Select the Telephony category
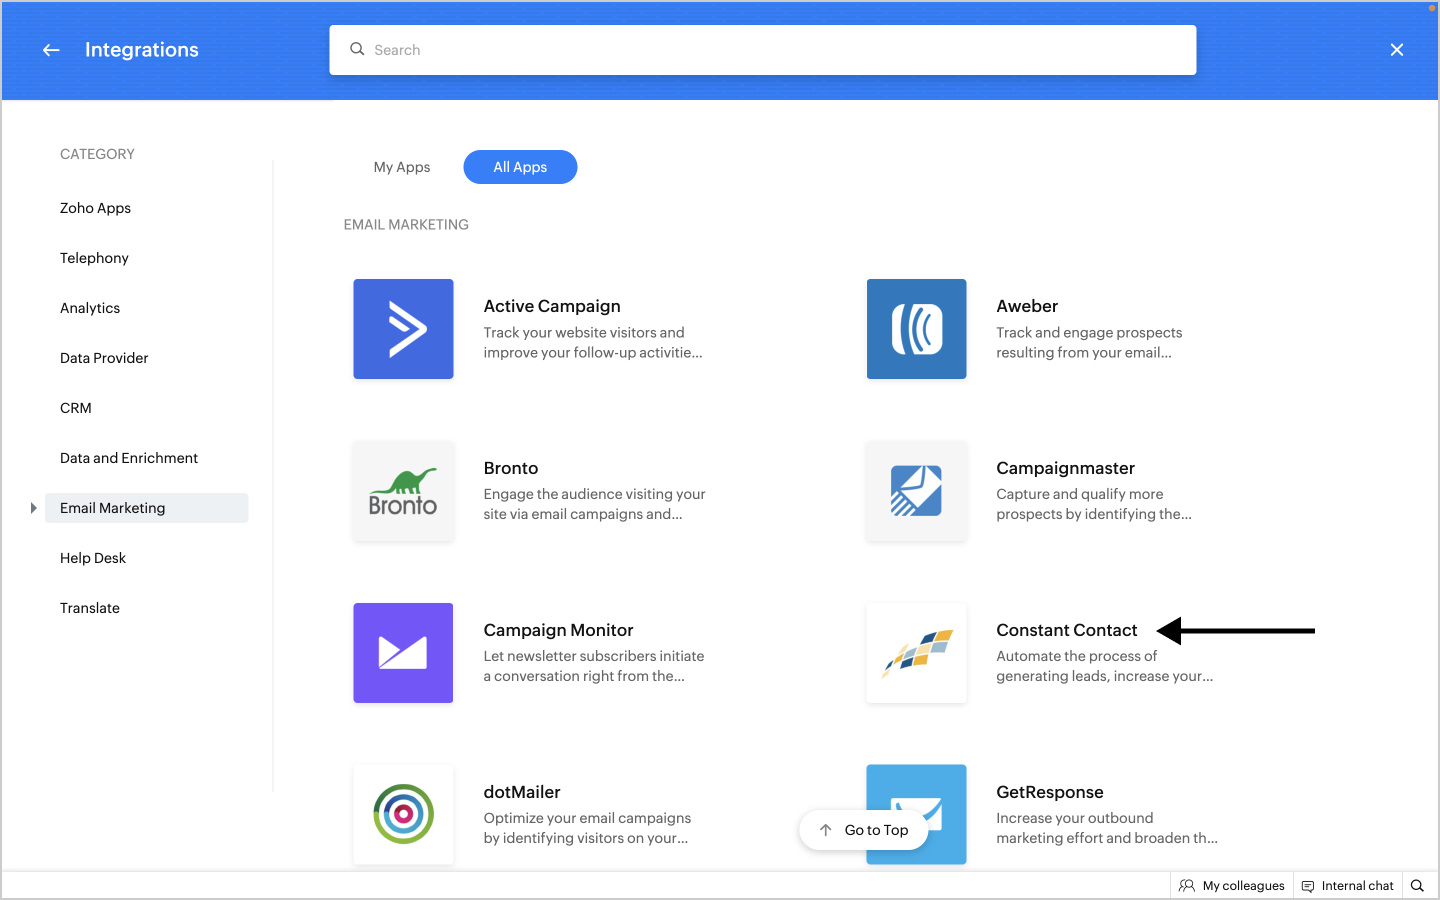 tap(94, 258)
